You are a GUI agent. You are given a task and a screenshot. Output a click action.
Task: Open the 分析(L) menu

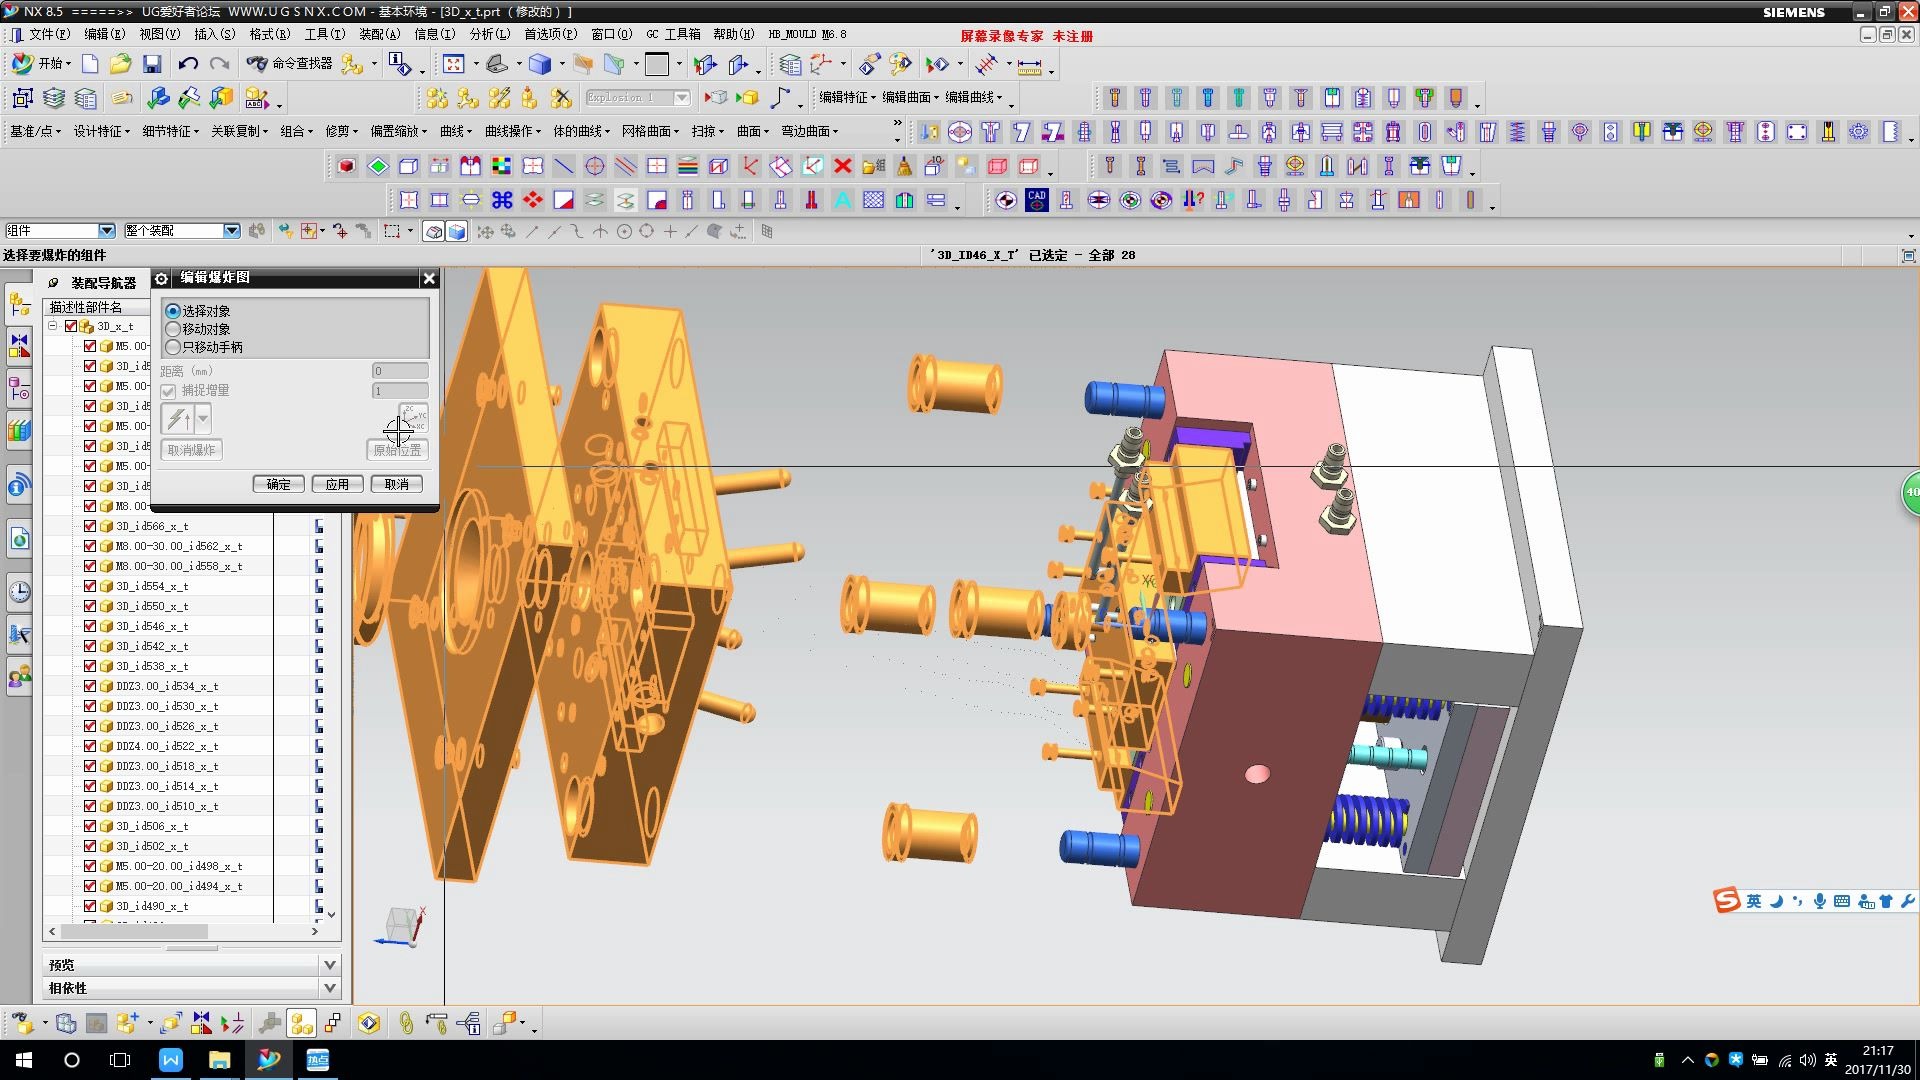(490, 34)
